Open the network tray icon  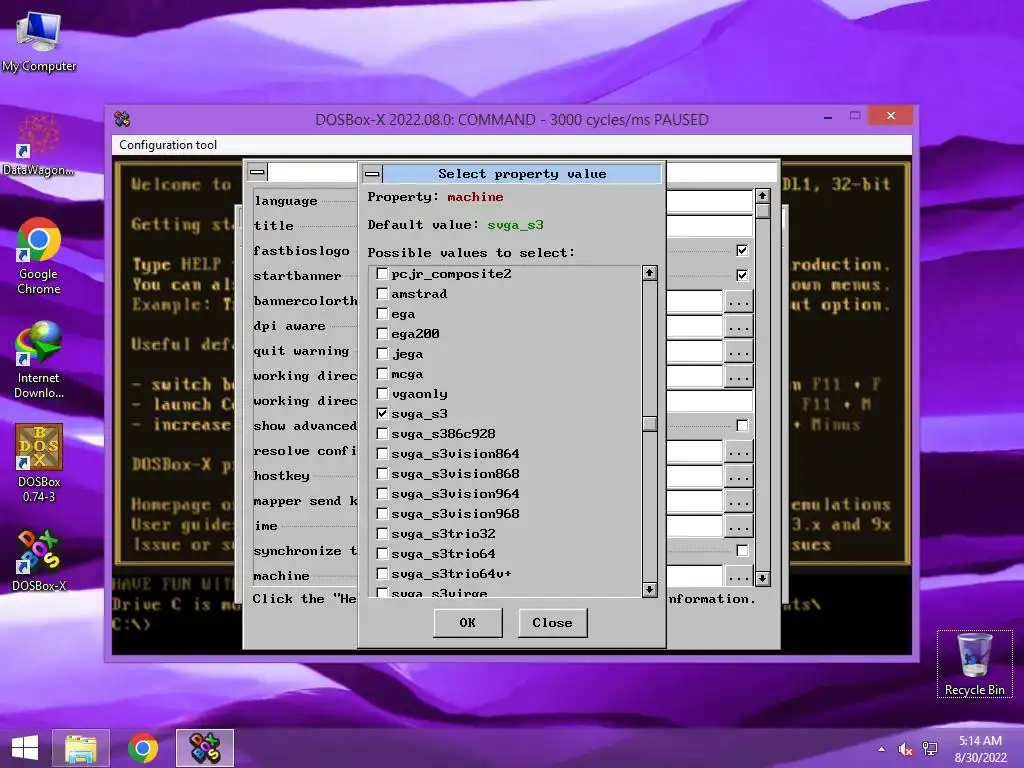point(930,749)
